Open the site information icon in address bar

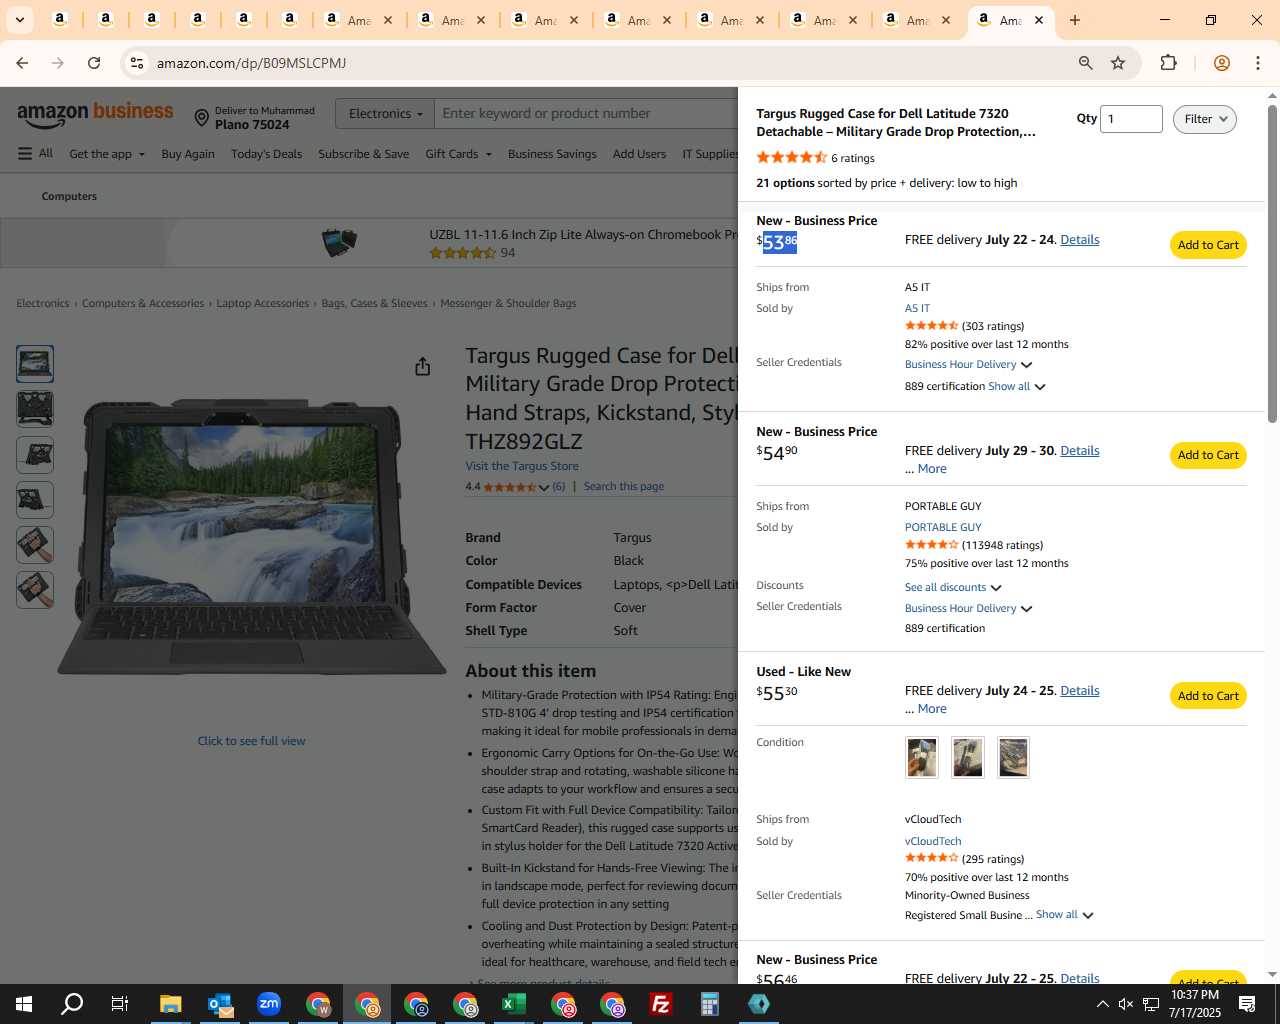click(137, 63)
